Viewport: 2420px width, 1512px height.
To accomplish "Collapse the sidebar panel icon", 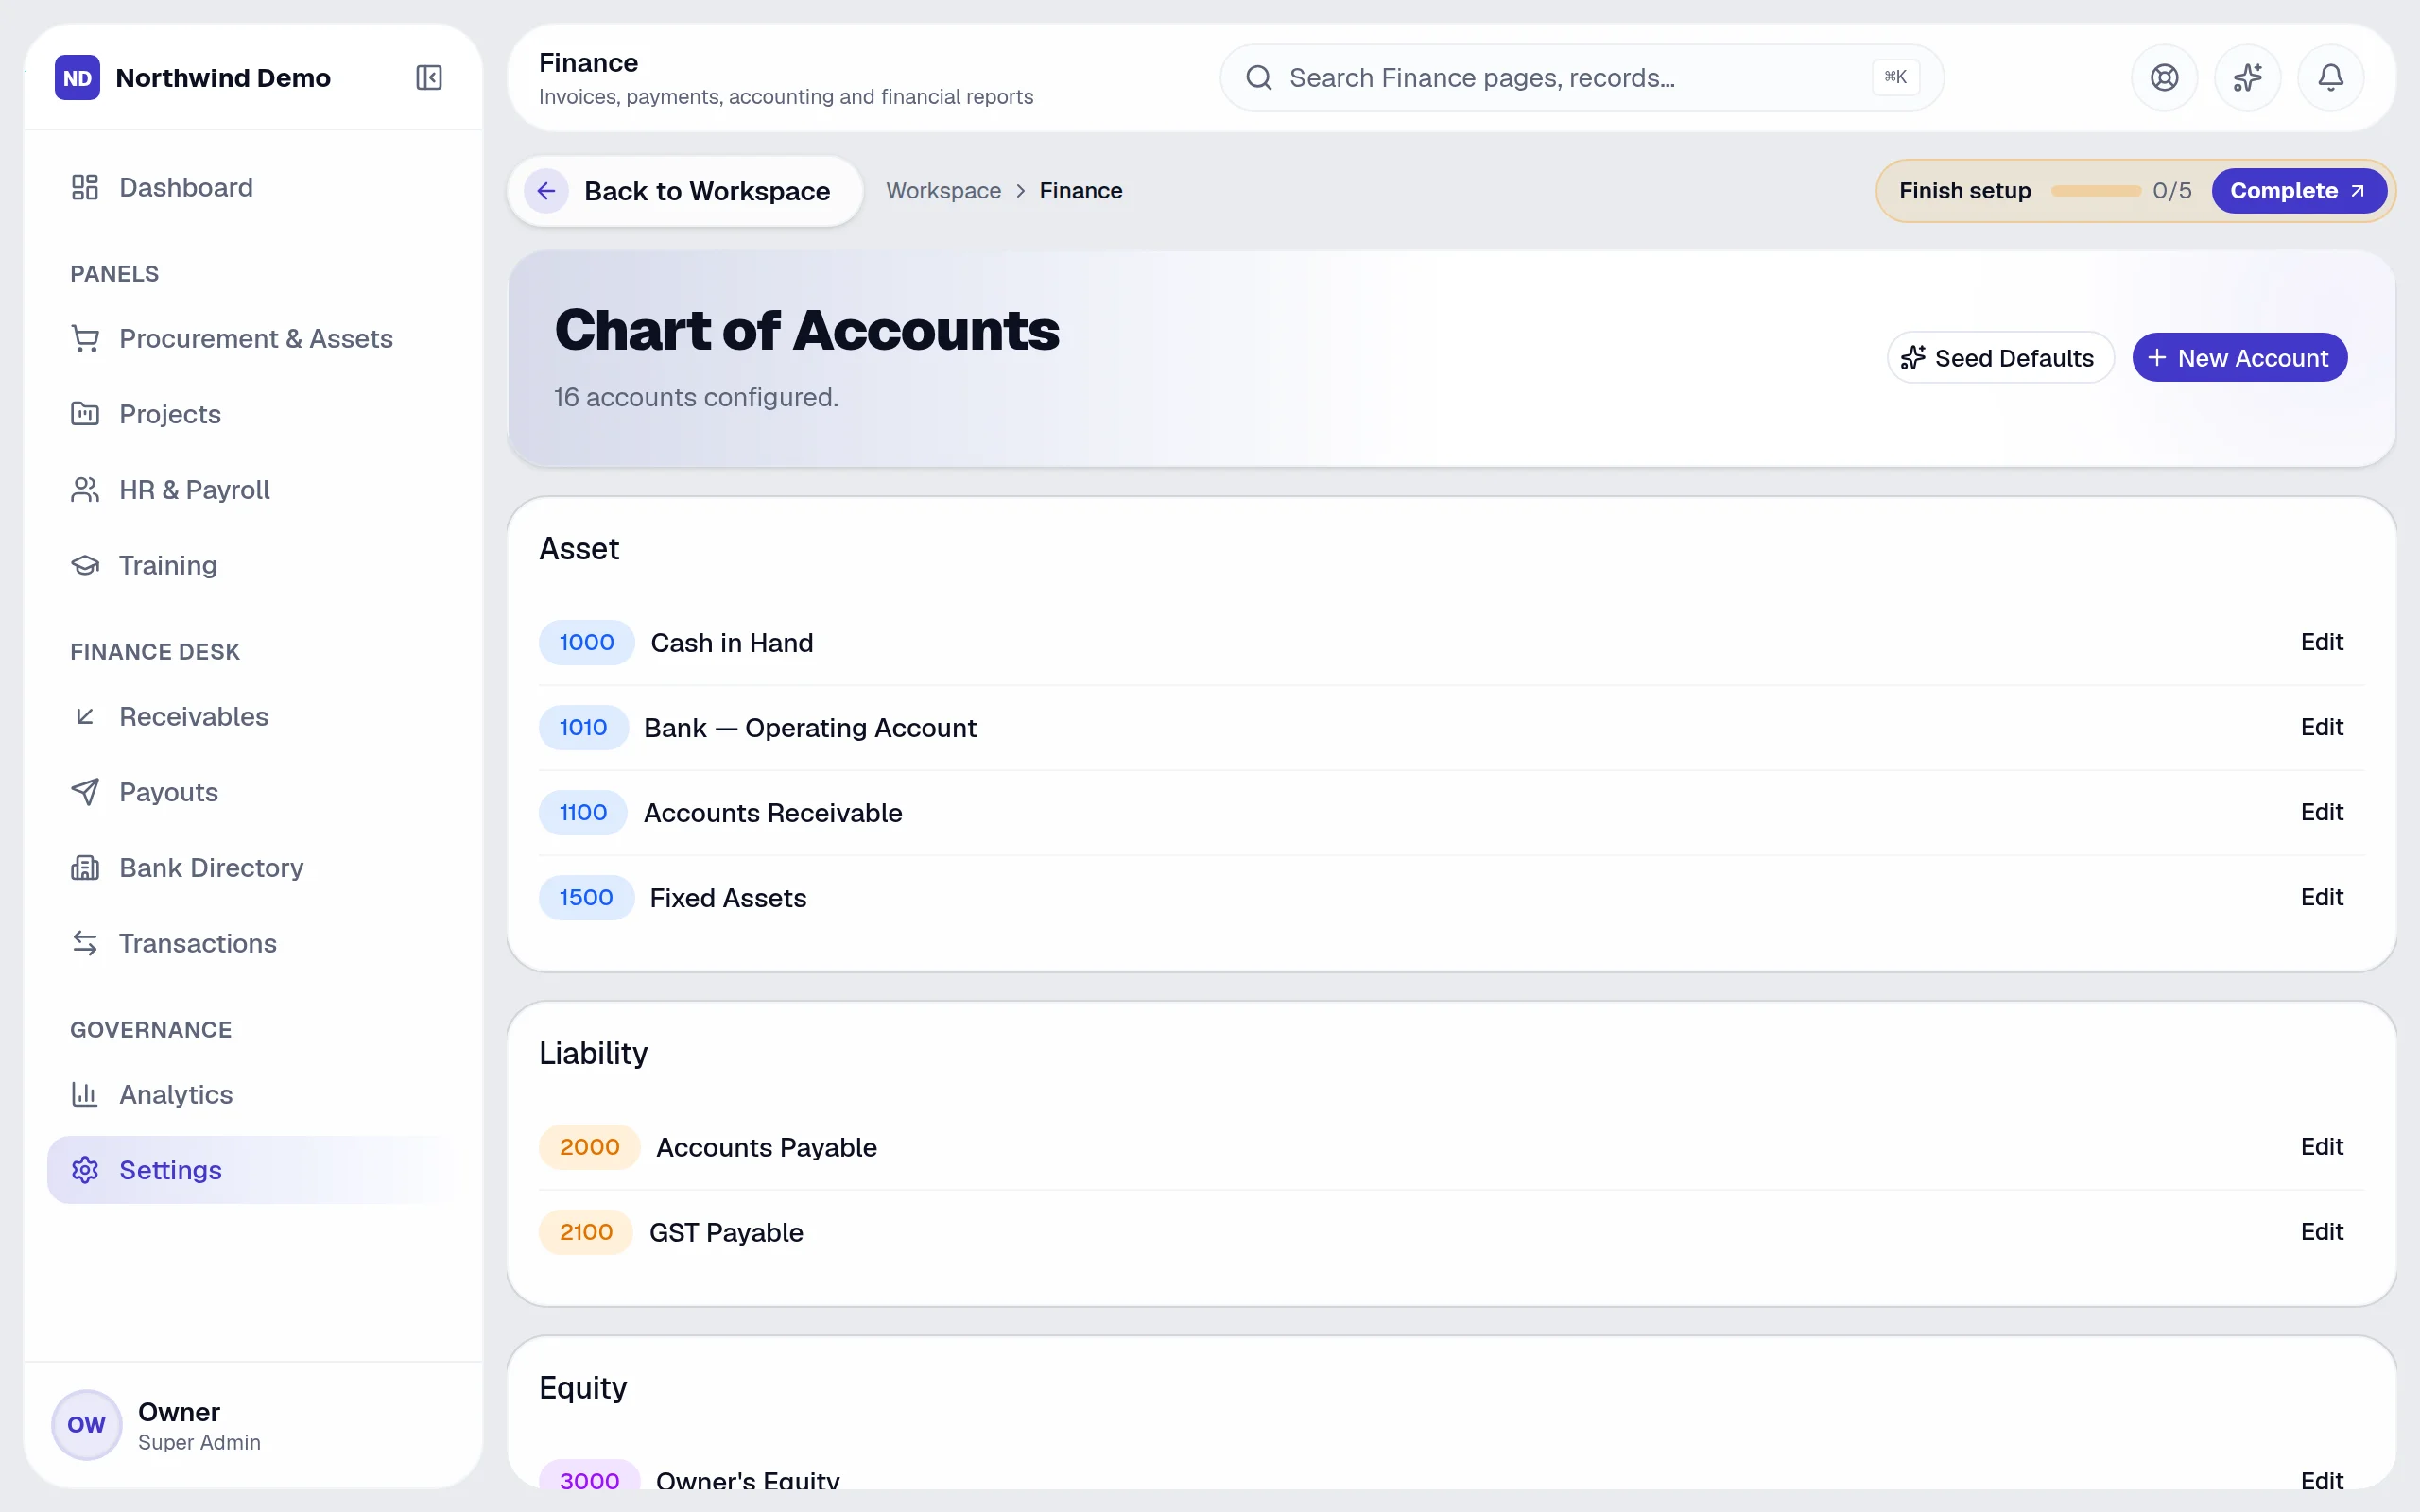I will 428,78.
